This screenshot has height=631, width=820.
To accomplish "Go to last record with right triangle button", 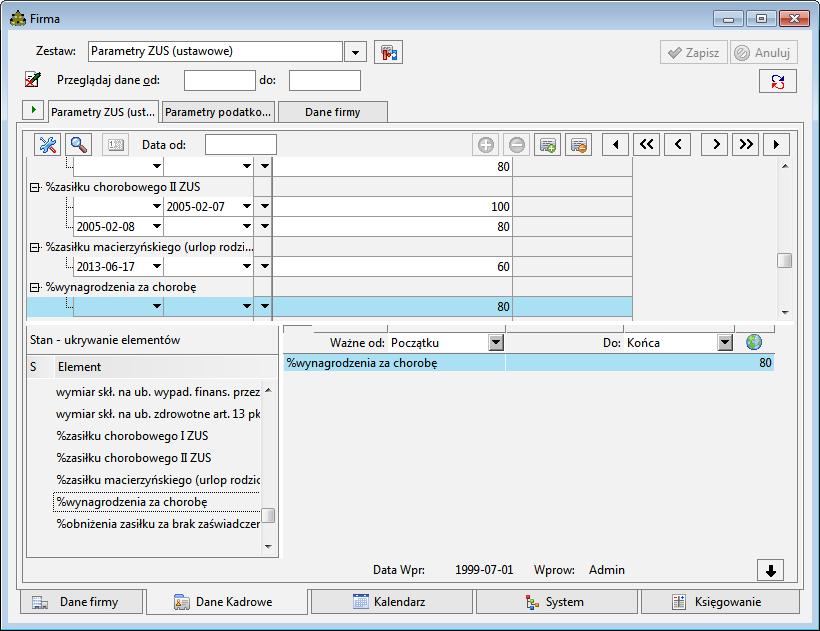I will click(x=777, y=145).
